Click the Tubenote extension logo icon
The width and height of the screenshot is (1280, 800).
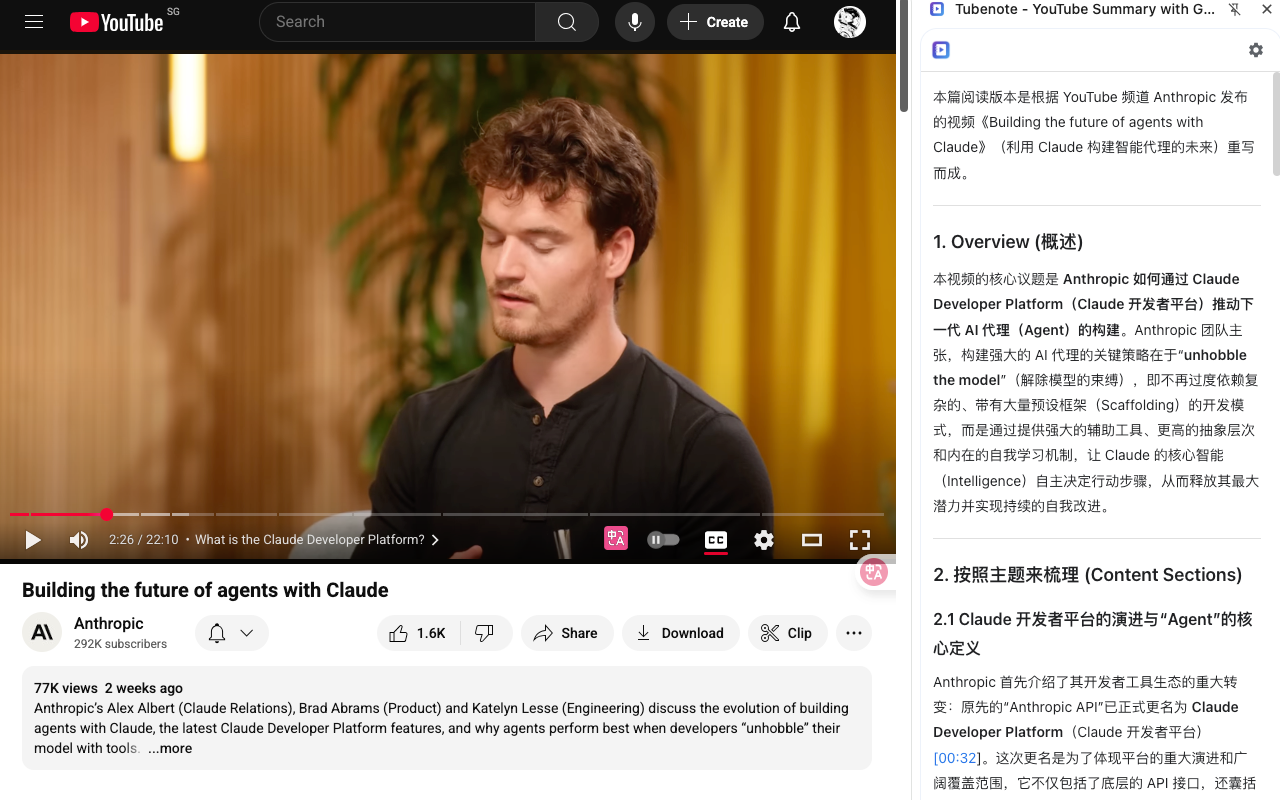(x=940, y=49)
